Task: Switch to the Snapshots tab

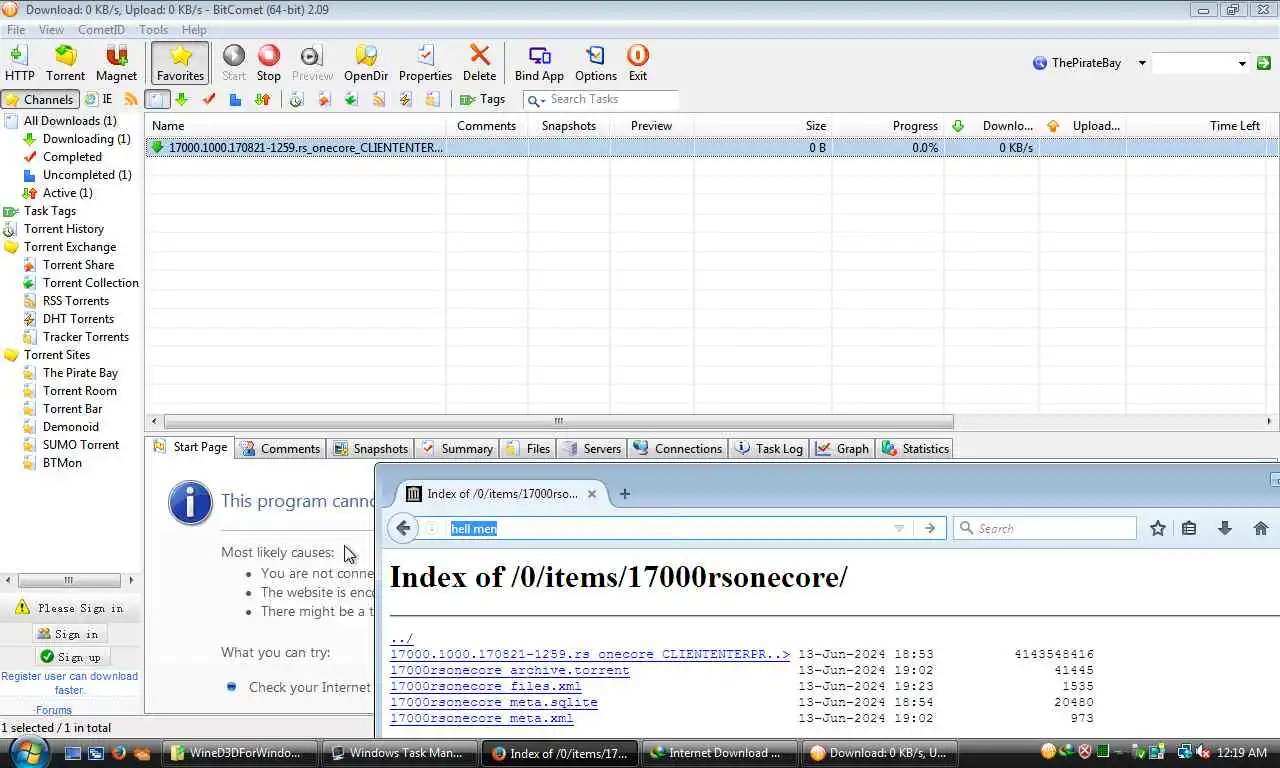Action: tap(370, 449)
